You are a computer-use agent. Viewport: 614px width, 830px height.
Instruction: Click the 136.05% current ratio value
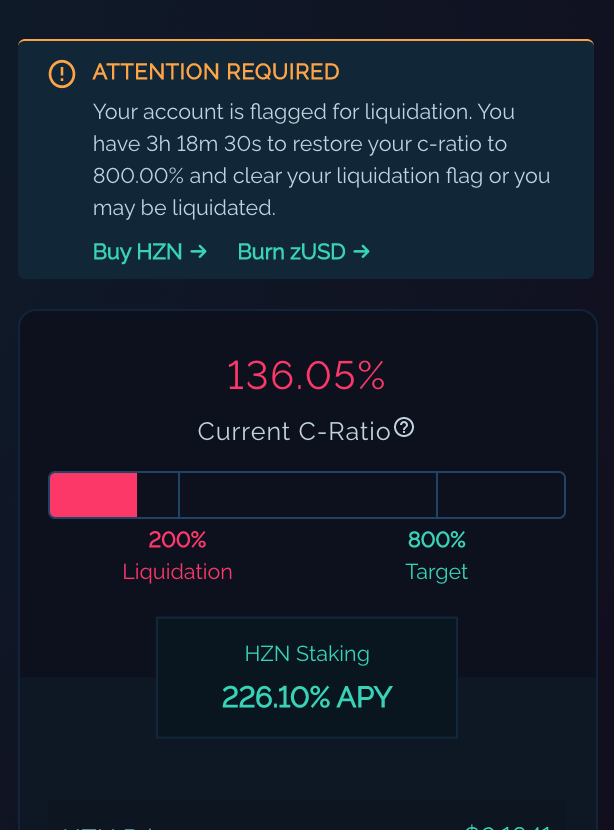point(306,376)
